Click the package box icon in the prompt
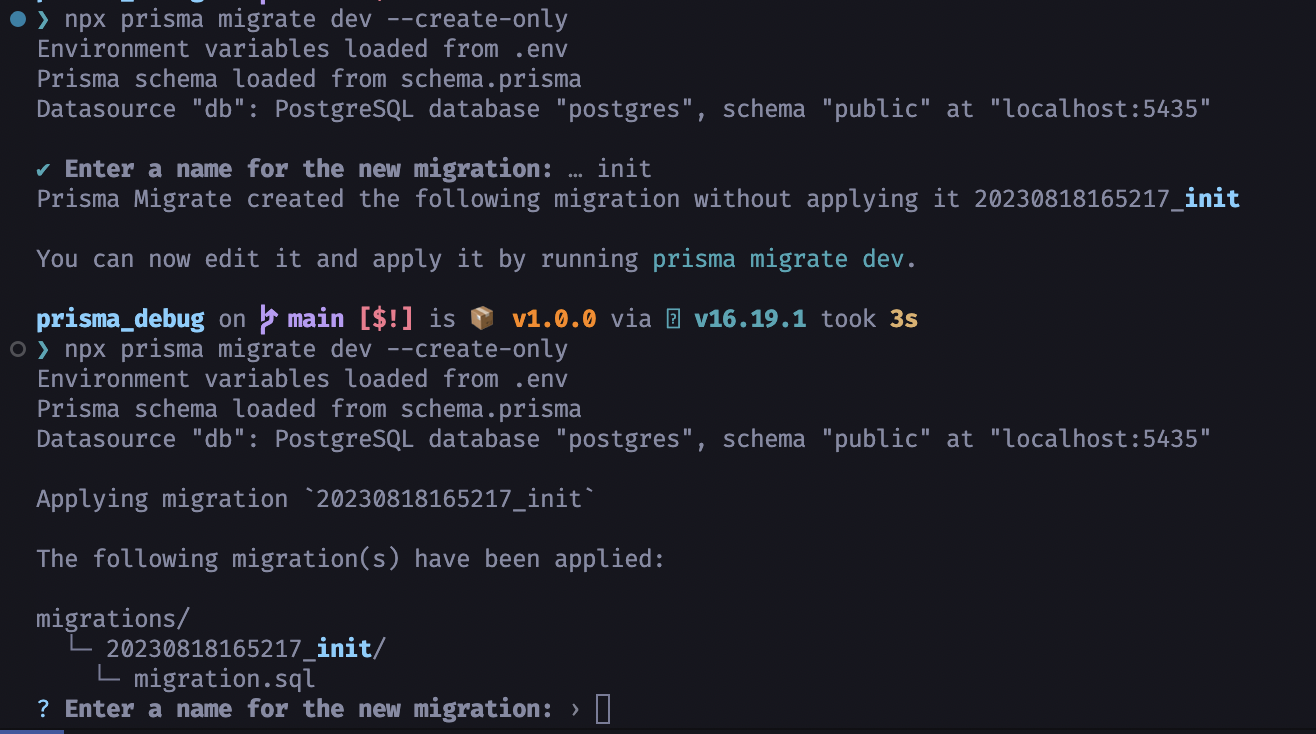This screenshot has width=1316, height=734. pos(481,318)
